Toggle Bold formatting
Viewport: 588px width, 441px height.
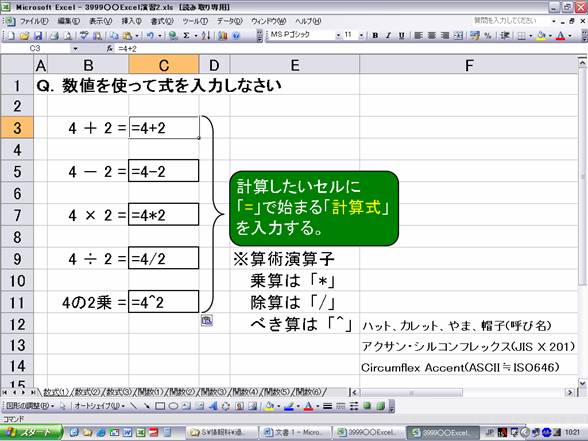coord(375,36)
